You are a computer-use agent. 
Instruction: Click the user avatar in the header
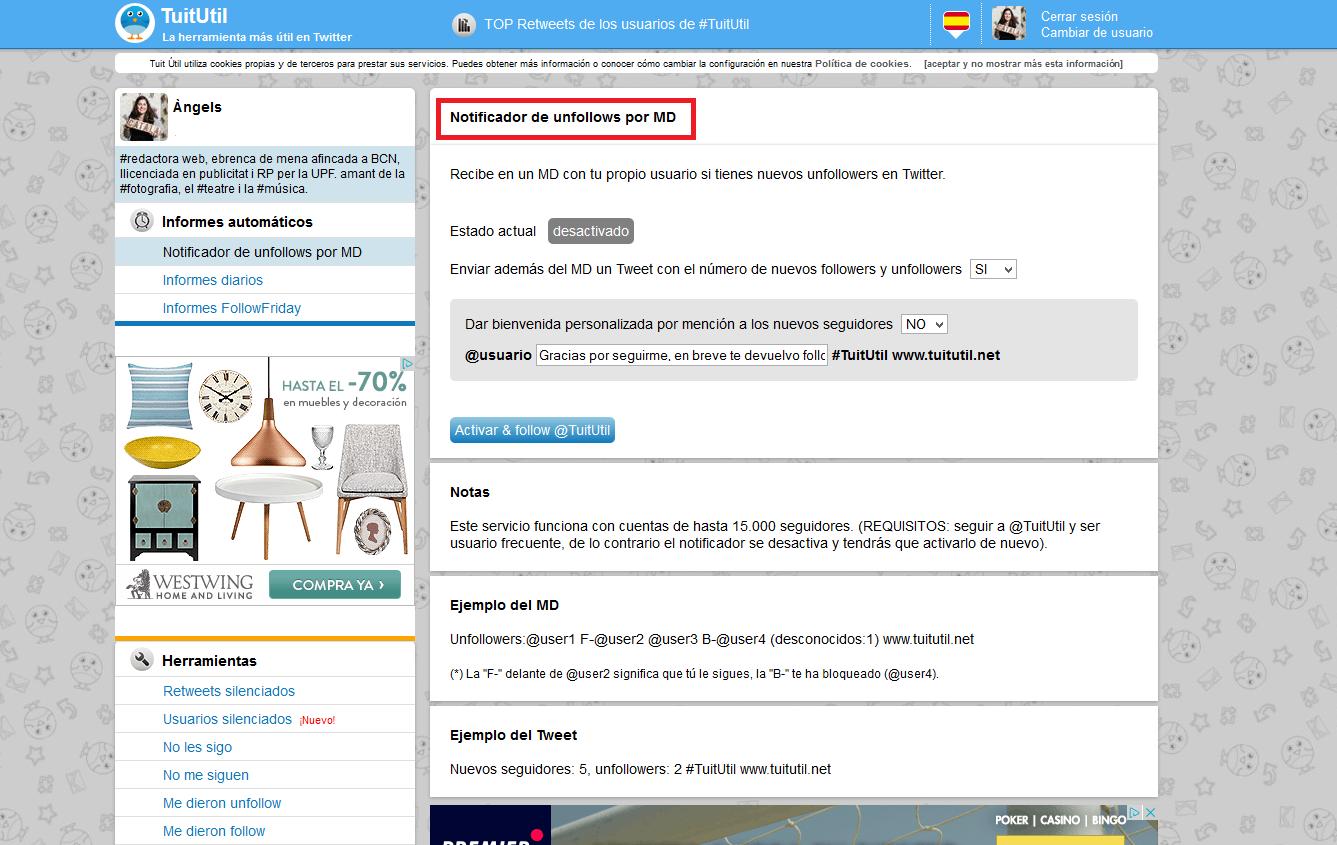[x=1009, y=23]
